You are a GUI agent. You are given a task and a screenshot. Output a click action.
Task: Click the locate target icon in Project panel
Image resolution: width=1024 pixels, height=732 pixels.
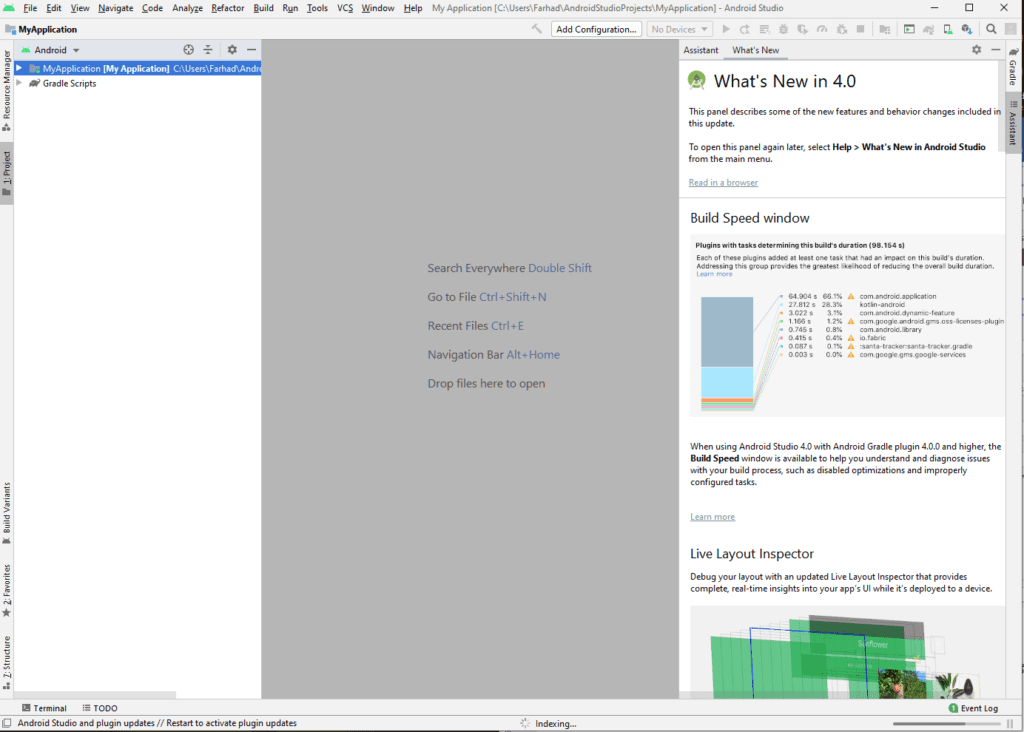point(189,49)
